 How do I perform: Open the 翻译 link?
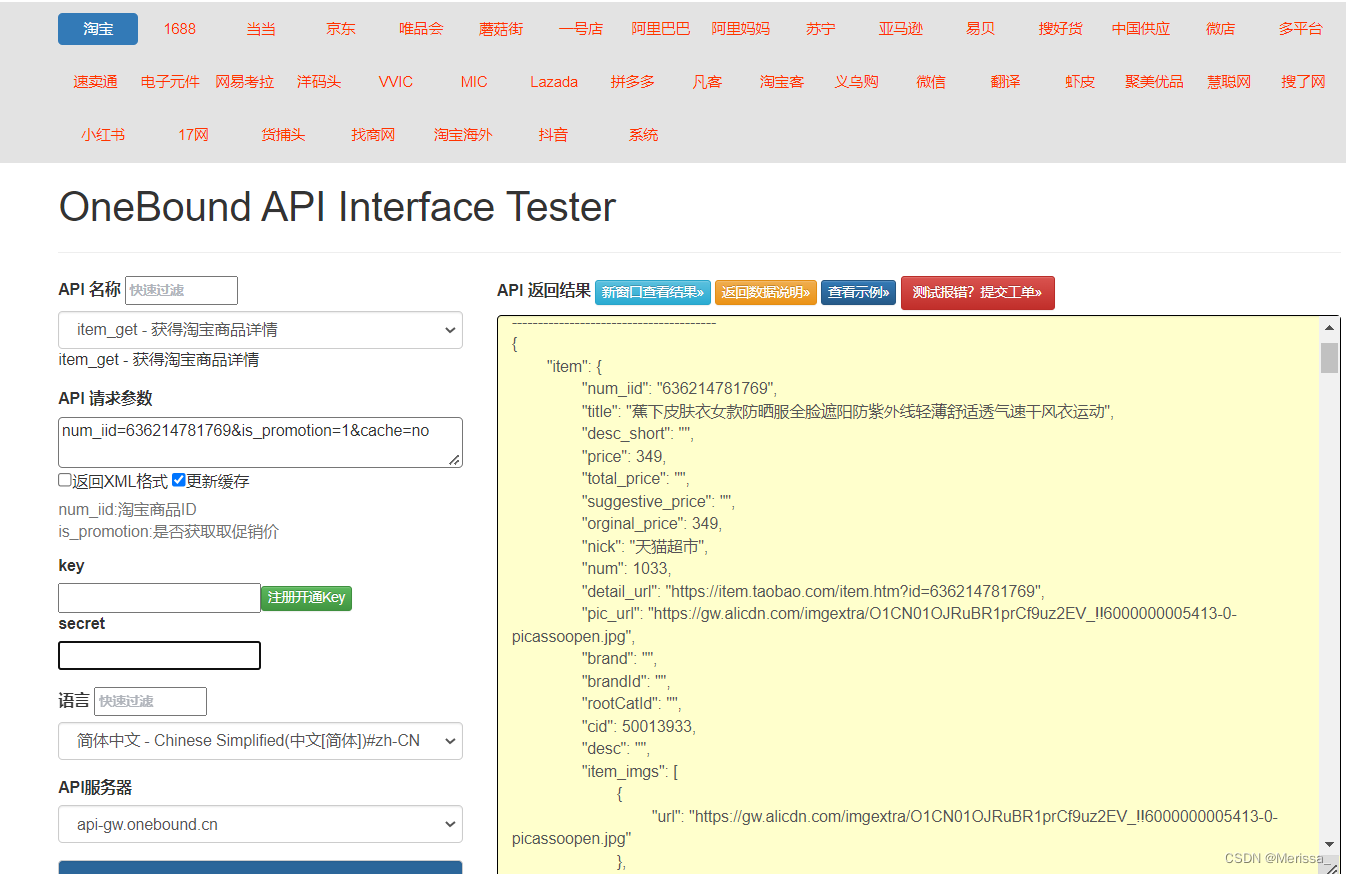(1006, 82)
